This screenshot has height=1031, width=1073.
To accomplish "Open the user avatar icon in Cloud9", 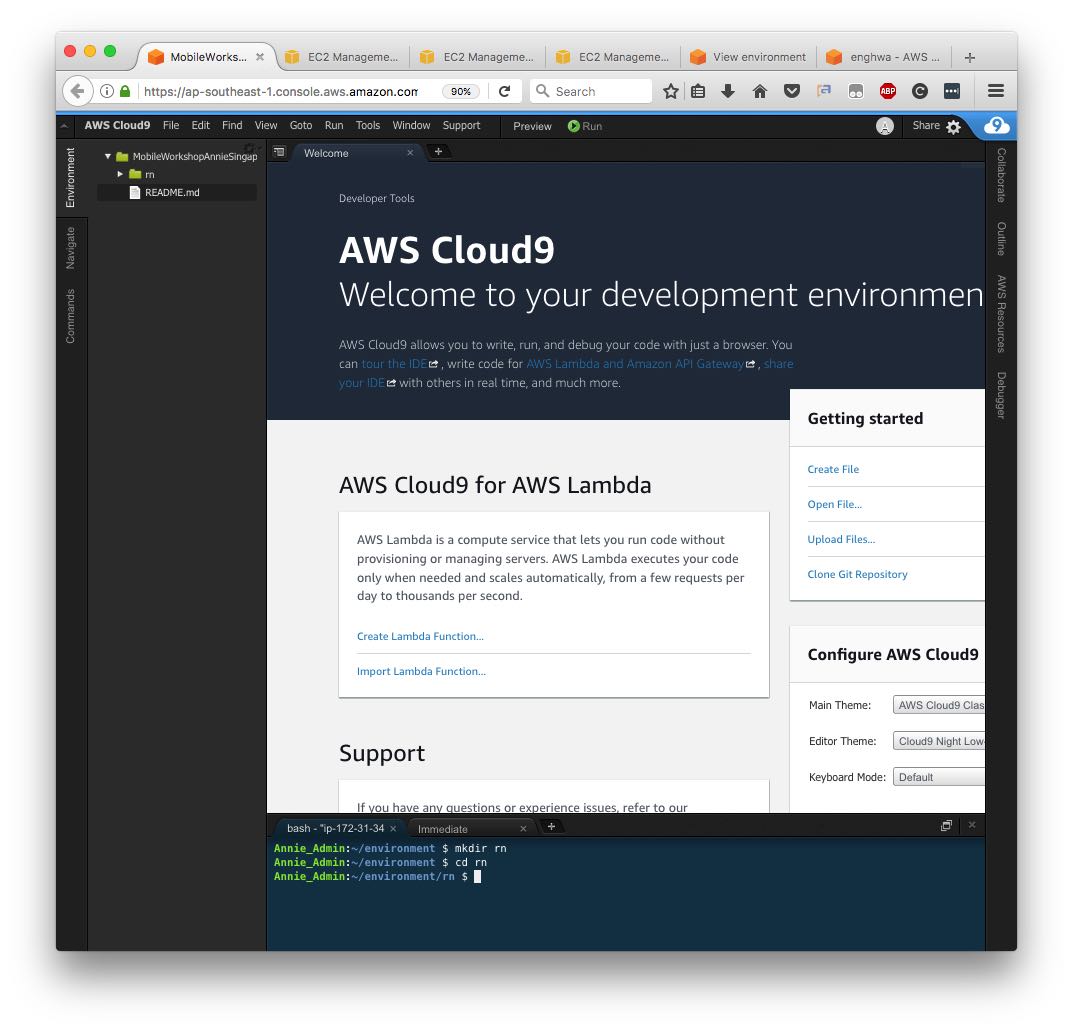I will coord(885,126).
